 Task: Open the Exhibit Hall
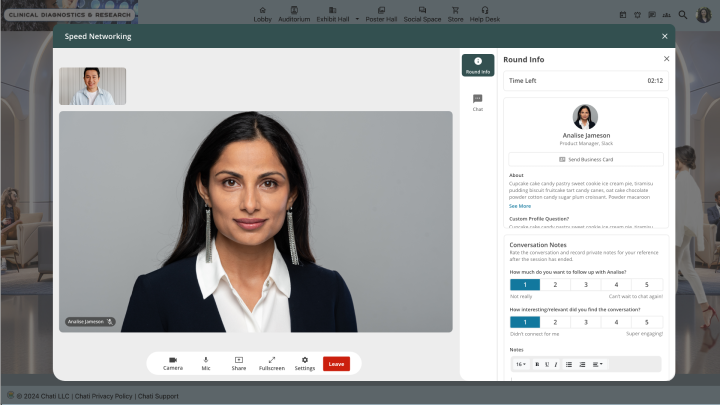click(x=333, y=15)
